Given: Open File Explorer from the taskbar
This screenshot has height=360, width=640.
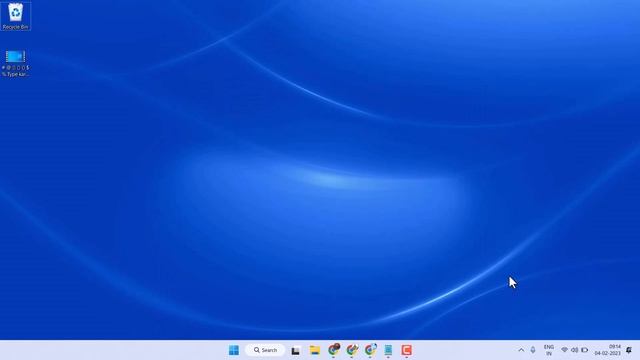Looking at the screenshot, I should (x=315, y=350).
